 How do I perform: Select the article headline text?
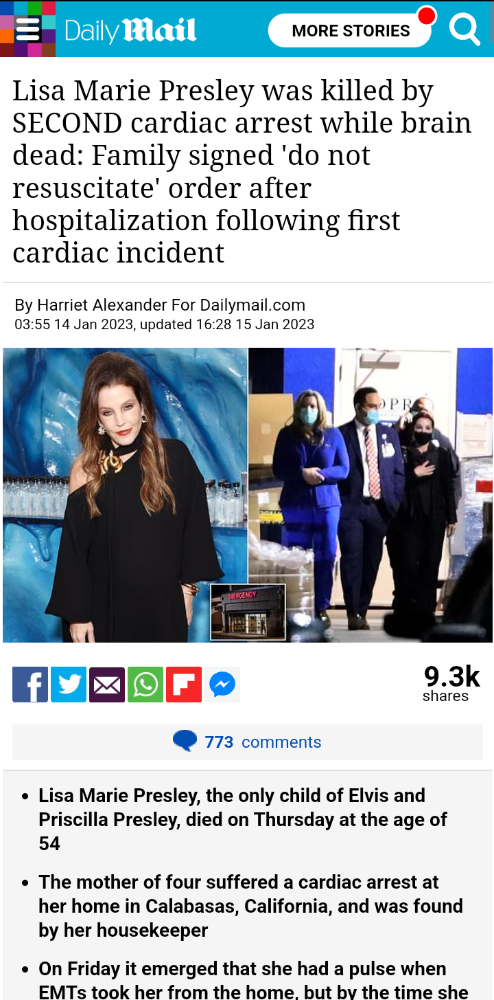tap(242, 172)
